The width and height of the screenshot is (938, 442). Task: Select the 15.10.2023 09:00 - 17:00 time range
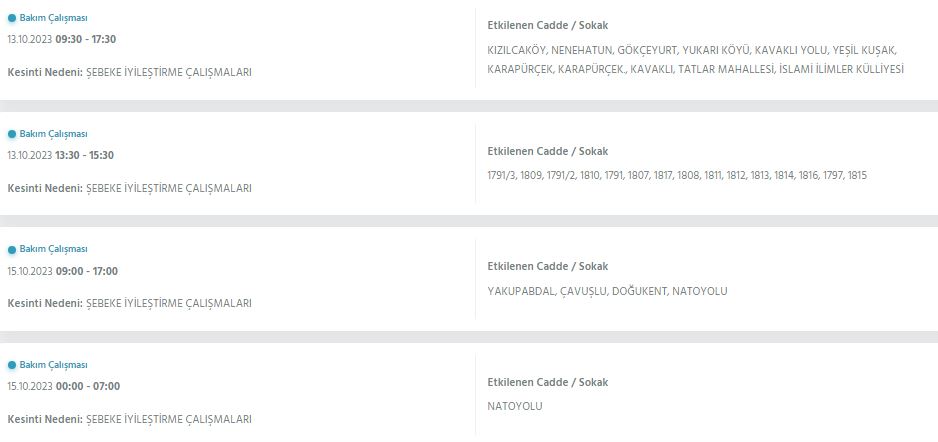point(61,271)
